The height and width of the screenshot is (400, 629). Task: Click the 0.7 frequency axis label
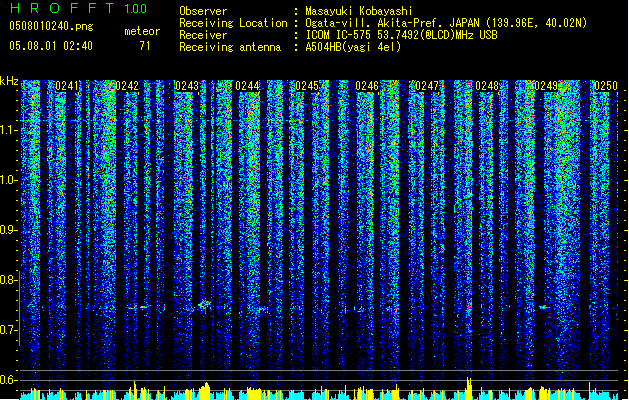pyautogui.click(x=8, y=330)
